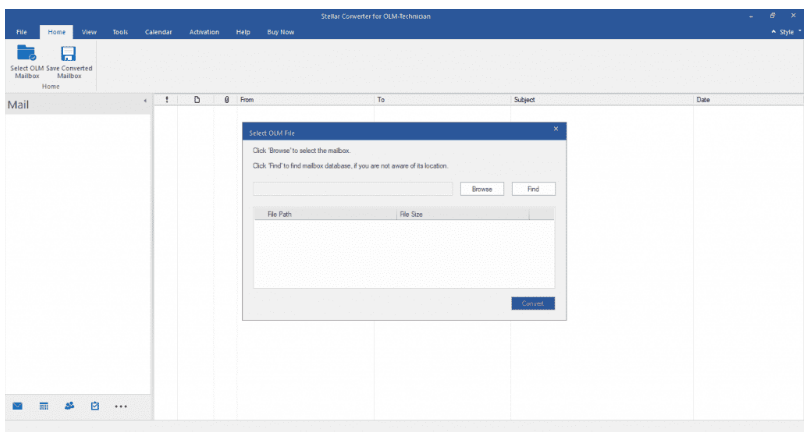Open the Contacts view icon in bottom navigation
811x436 pixels.
(69, 406)
